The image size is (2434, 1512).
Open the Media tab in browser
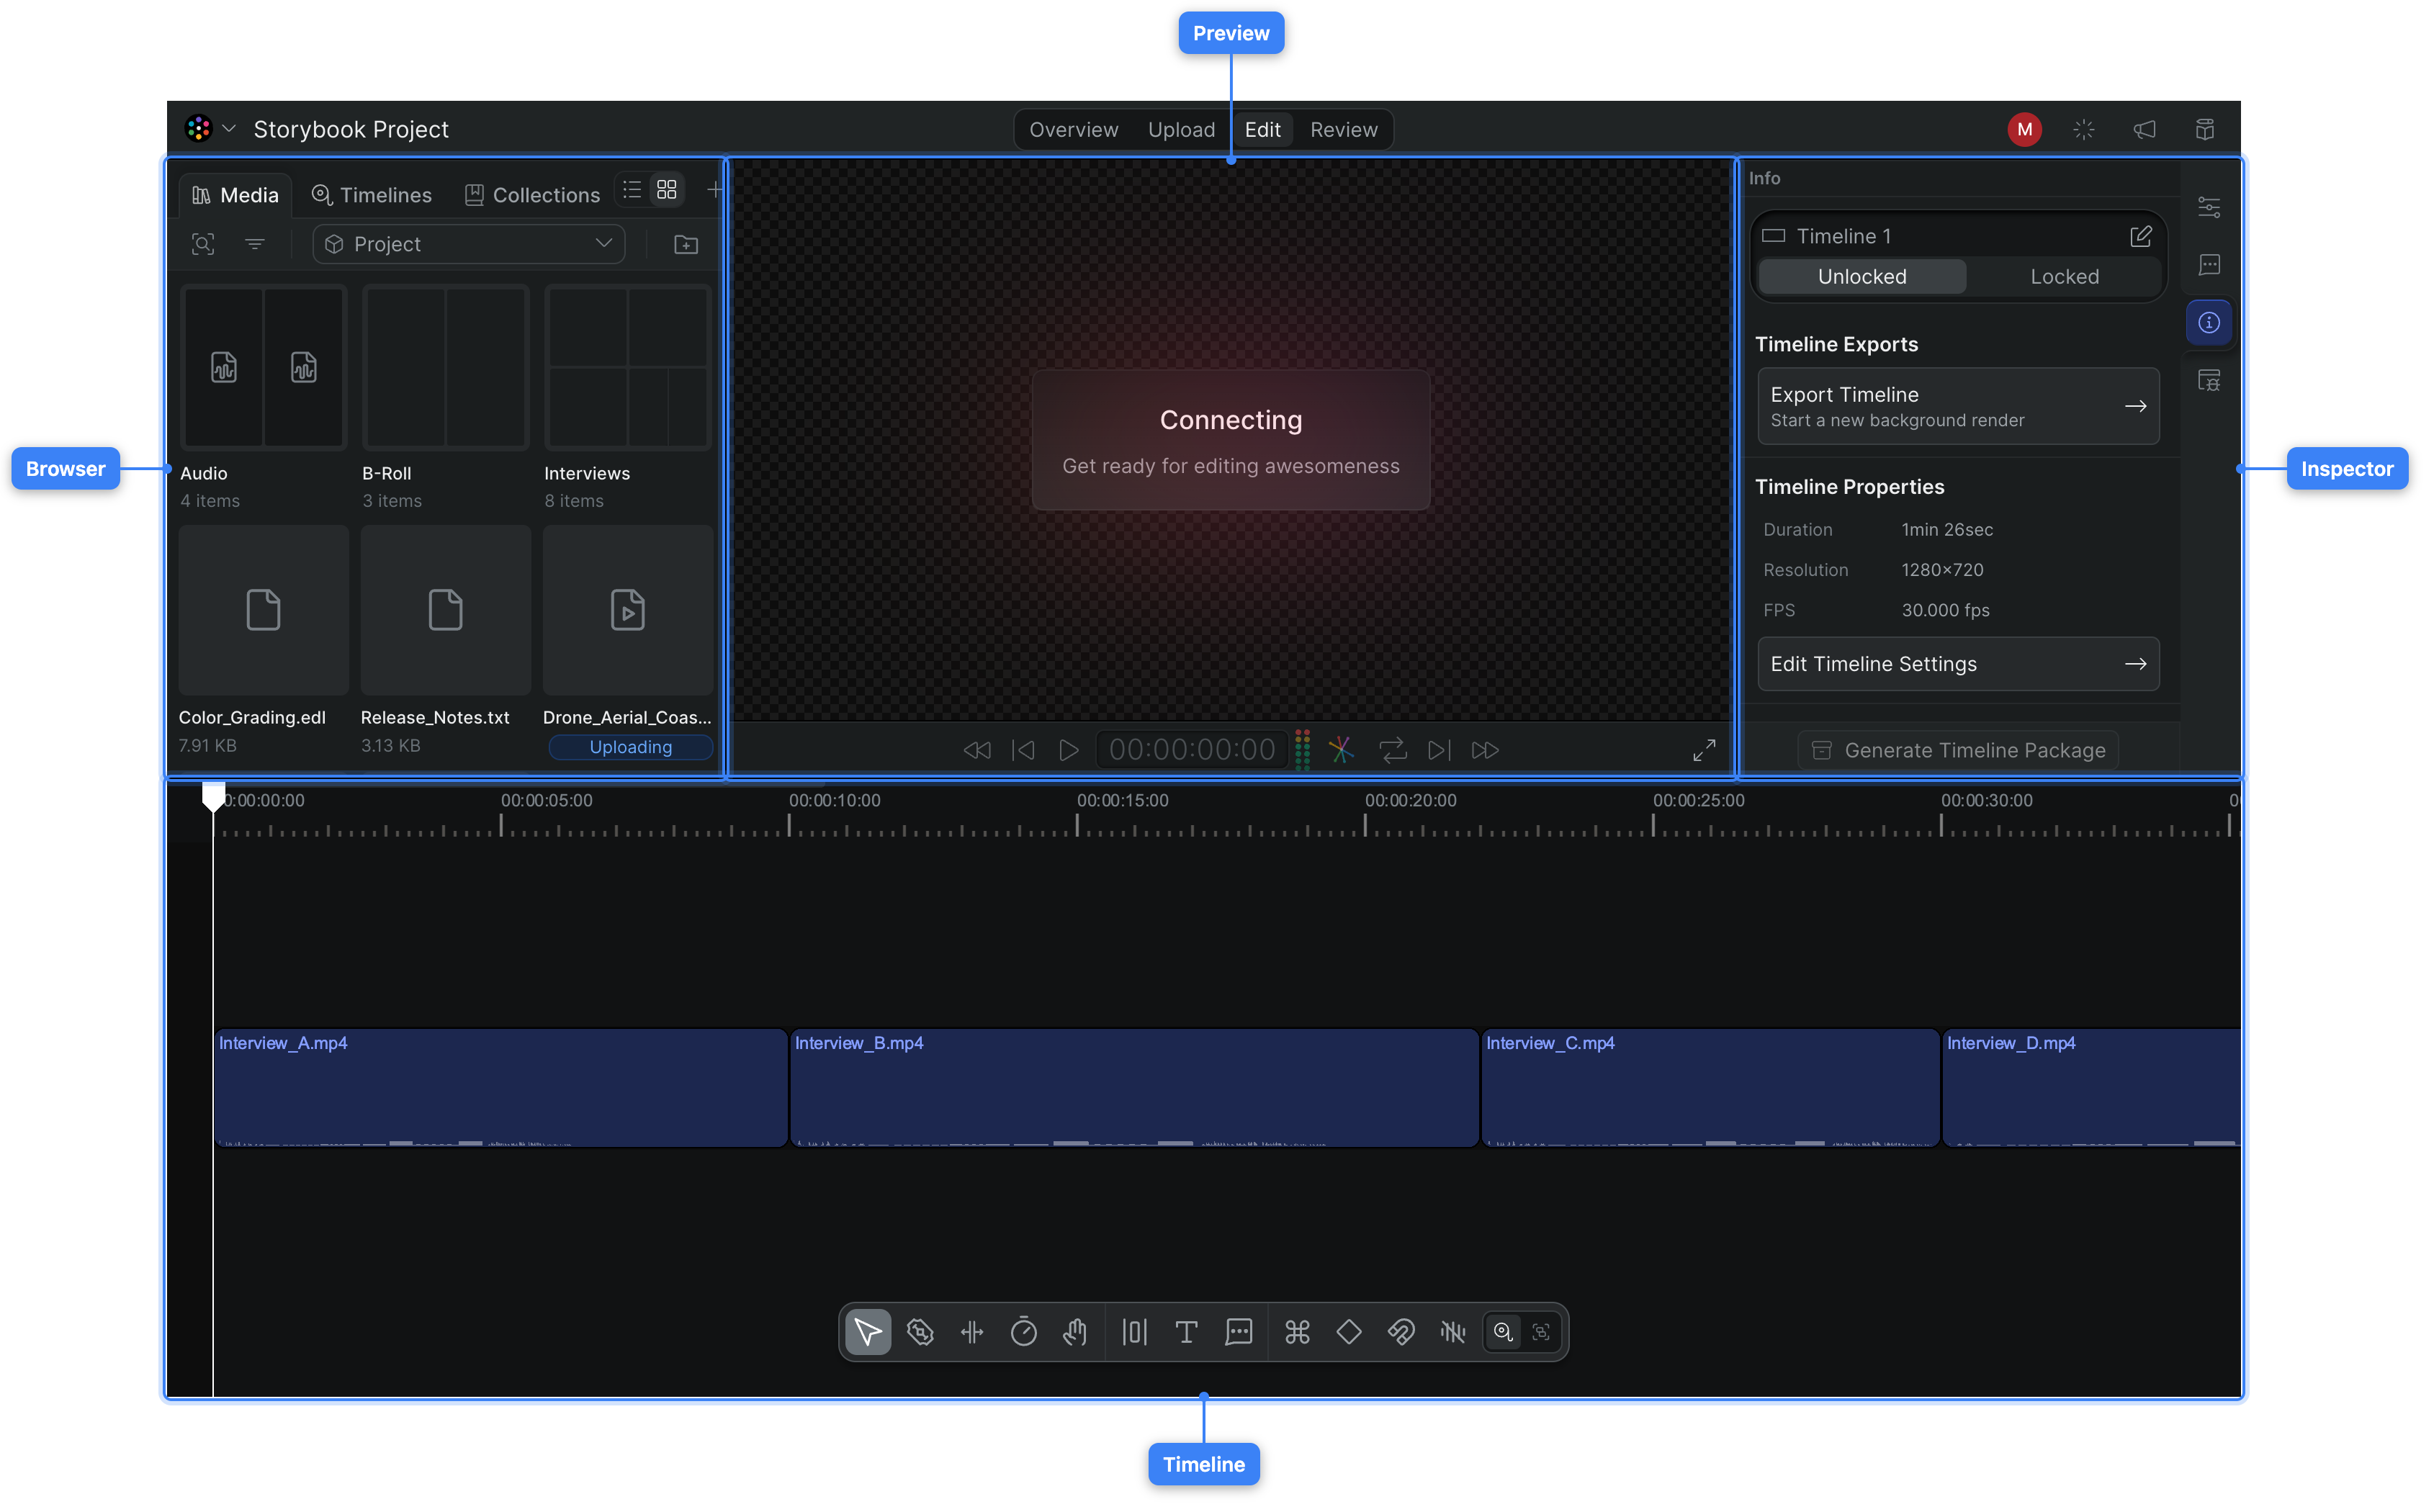pos(236,195)
